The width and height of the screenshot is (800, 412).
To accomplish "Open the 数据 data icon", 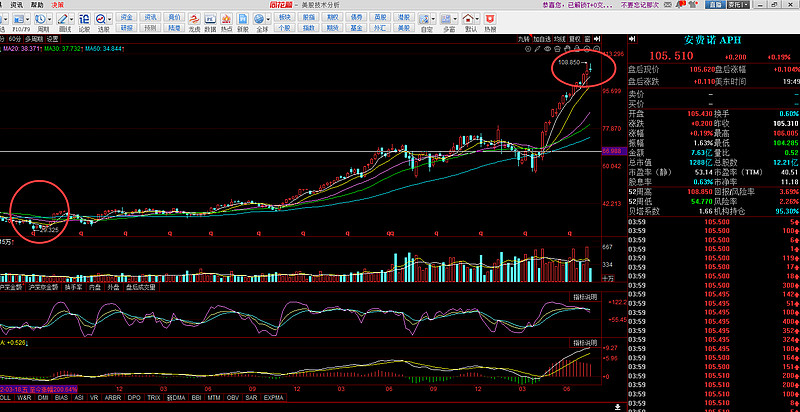I will coord(210,19).
